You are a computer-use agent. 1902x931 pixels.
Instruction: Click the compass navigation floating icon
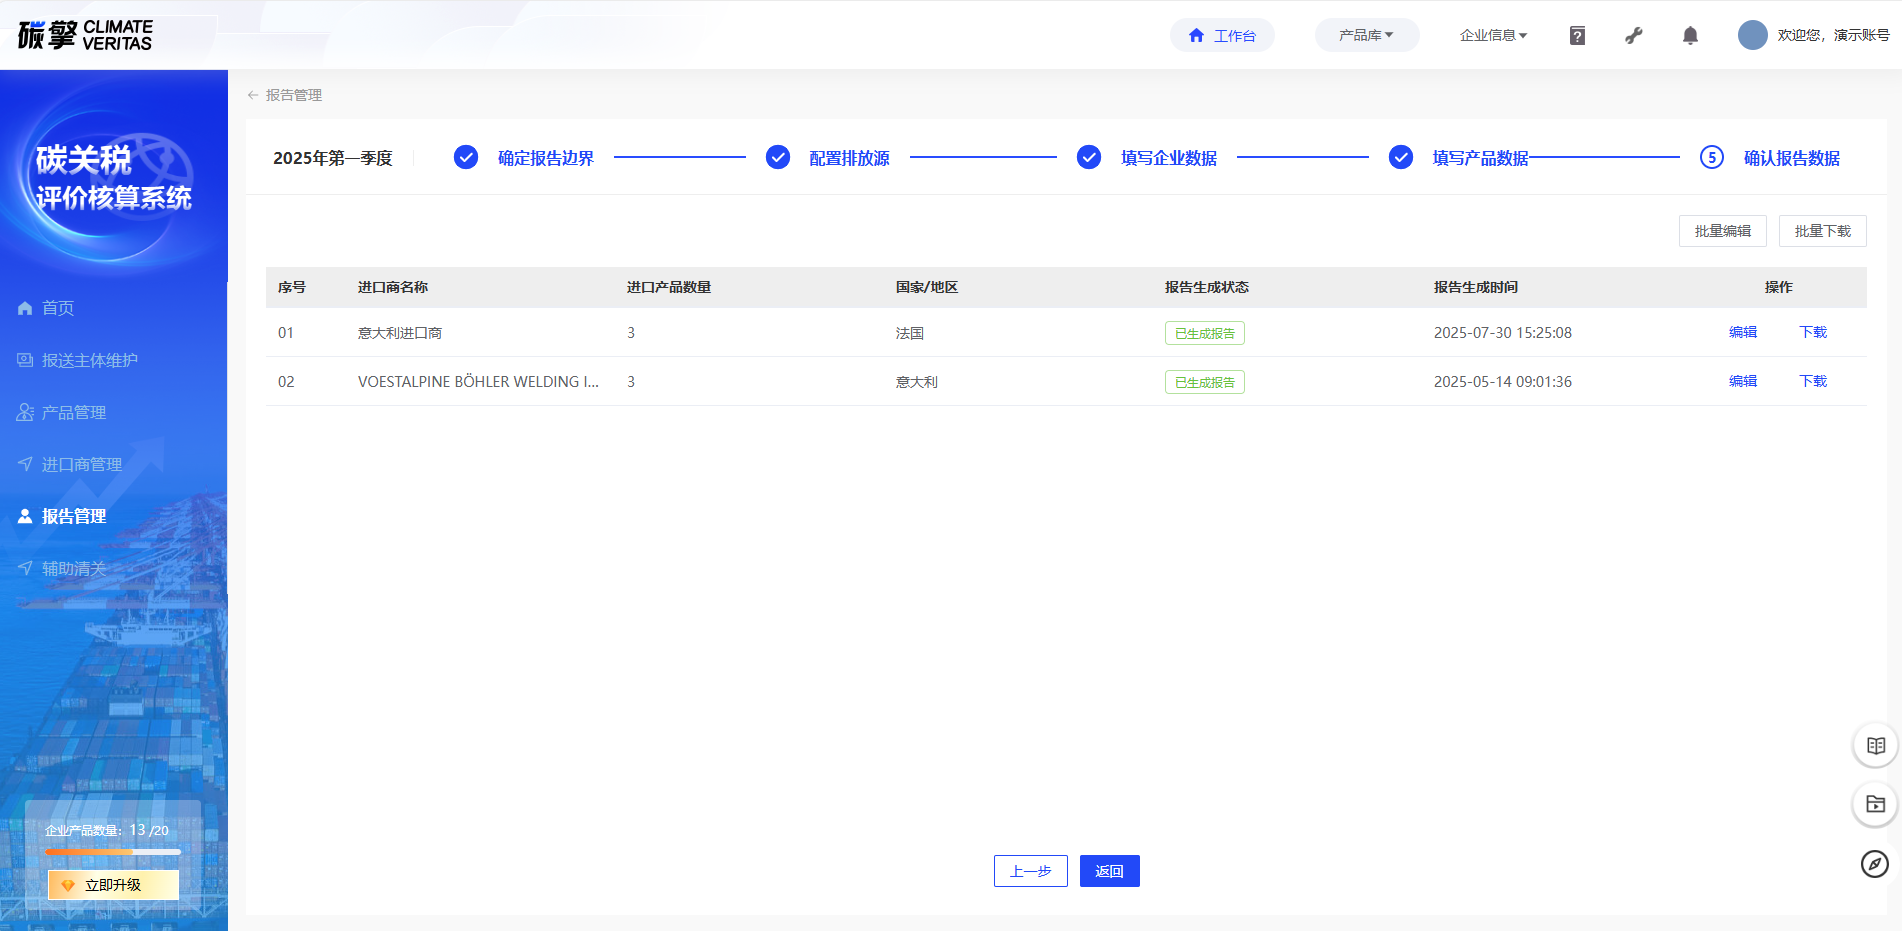pyautogui.click(x=1875, y=864)
